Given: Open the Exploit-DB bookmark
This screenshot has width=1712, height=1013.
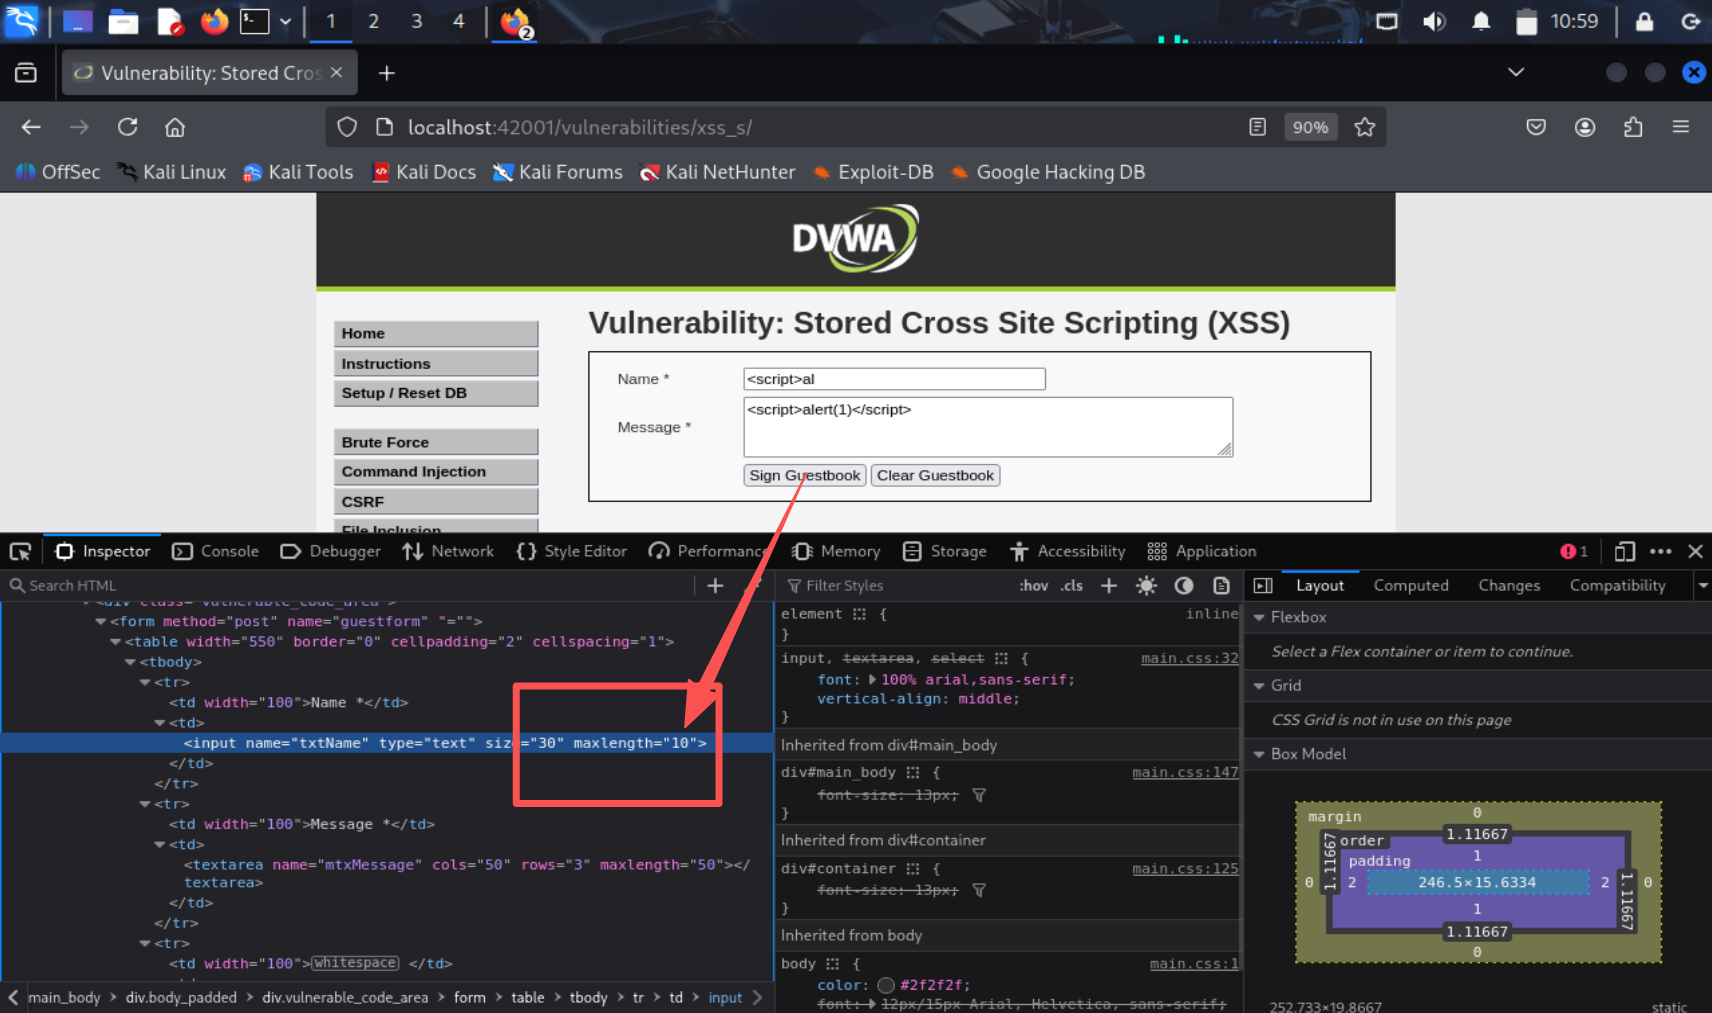Looking at the screenshot, I should click(x=874, y=172).
